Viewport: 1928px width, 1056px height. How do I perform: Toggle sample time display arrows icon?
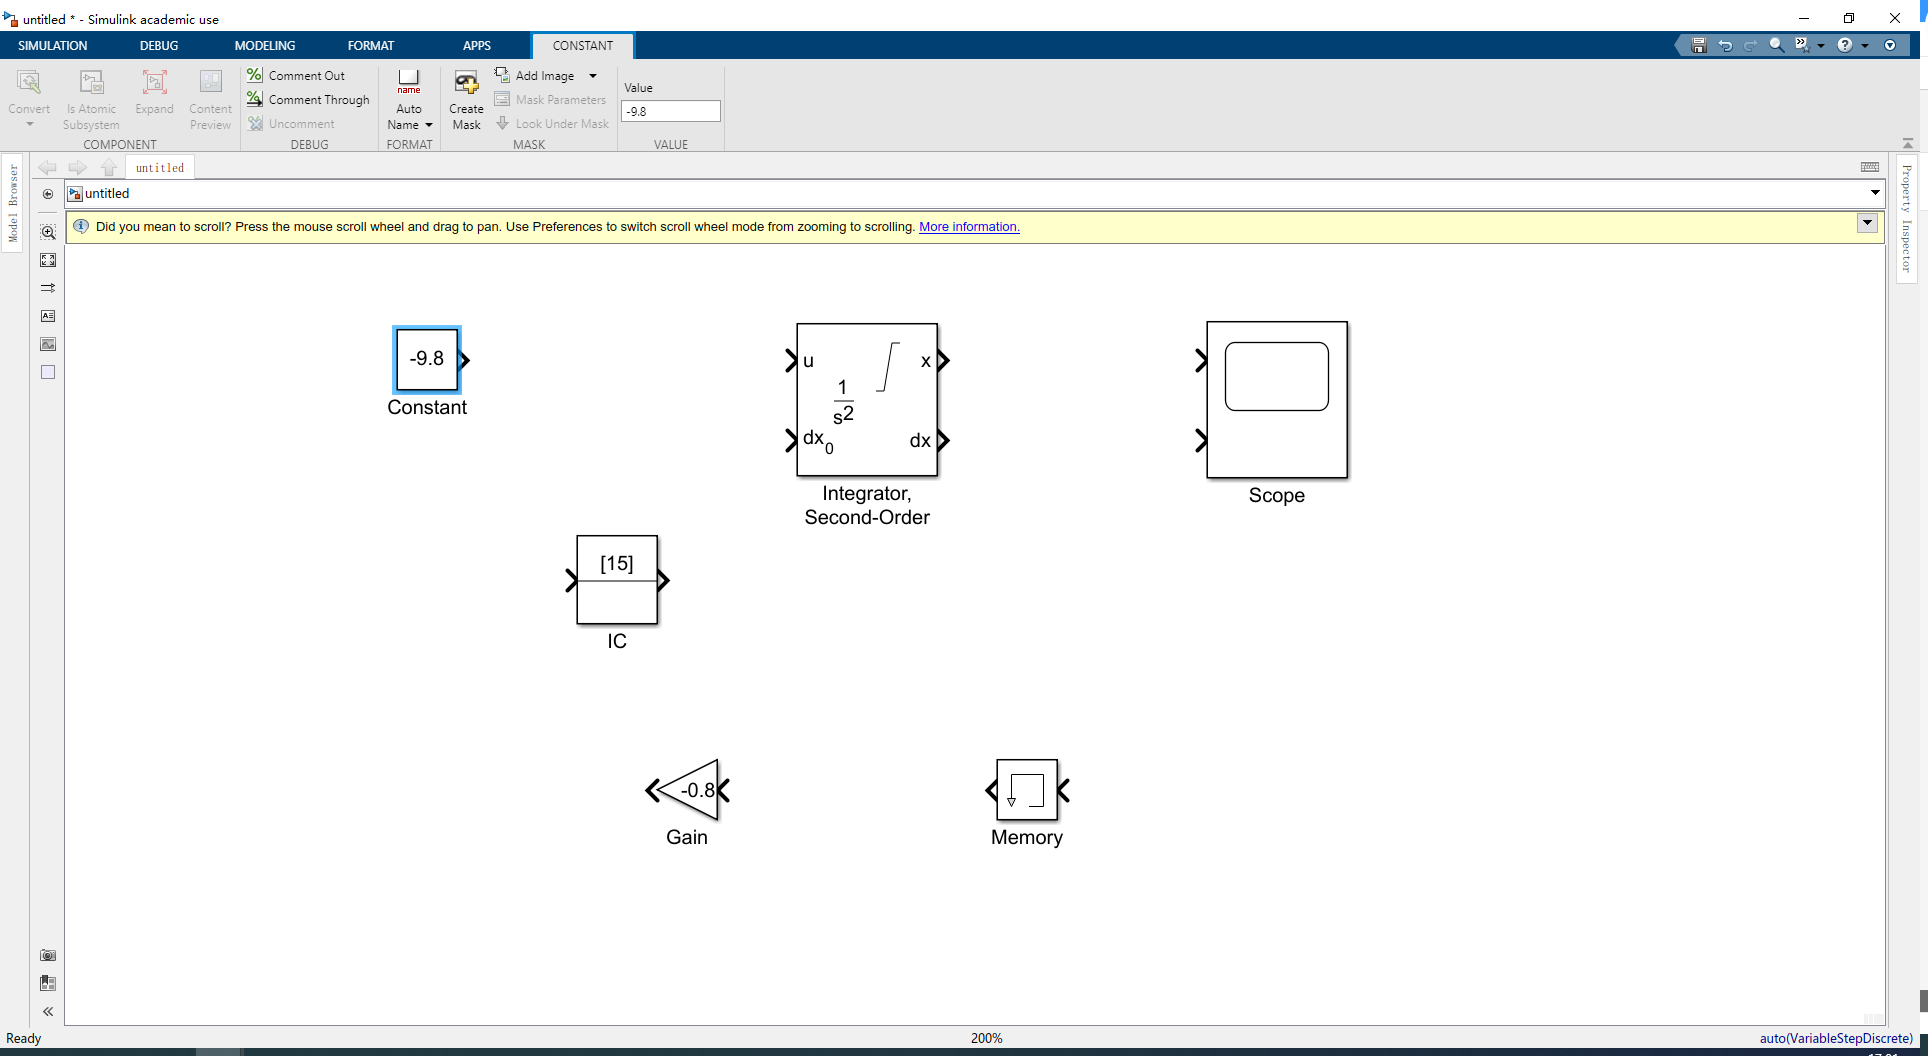pos(48,288)
